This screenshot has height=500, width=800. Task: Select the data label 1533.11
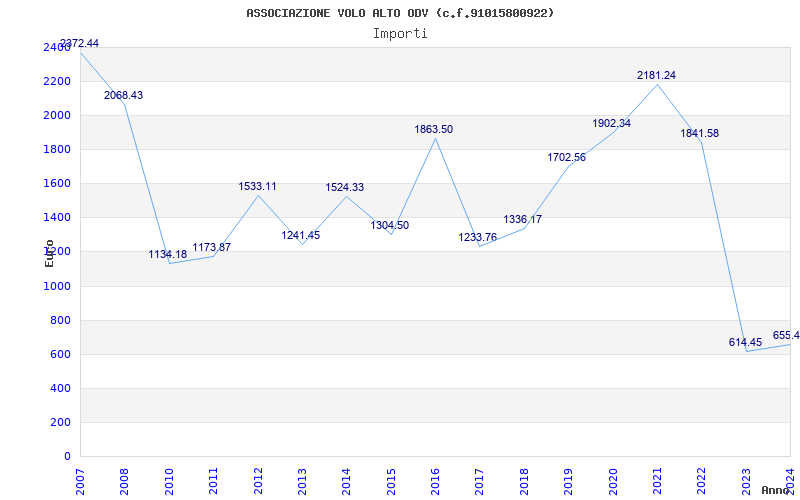258,186
